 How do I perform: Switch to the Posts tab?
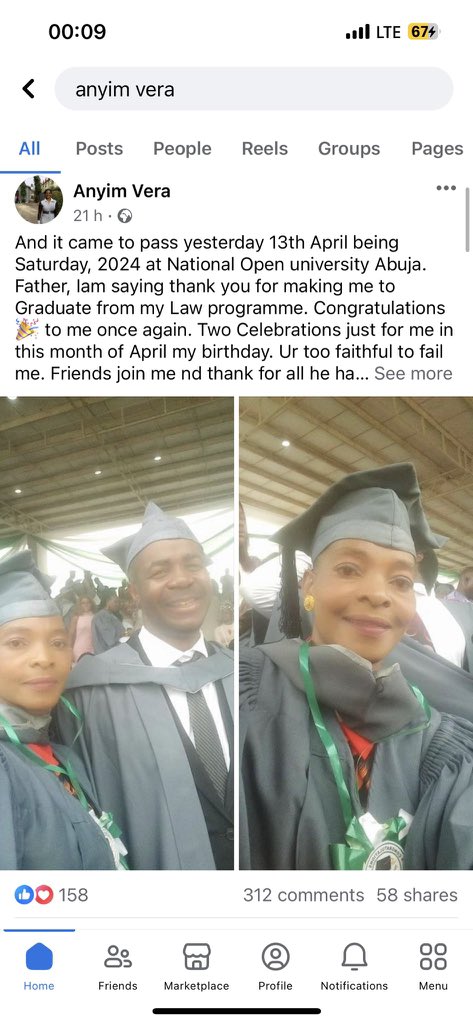tap(99, 149)
